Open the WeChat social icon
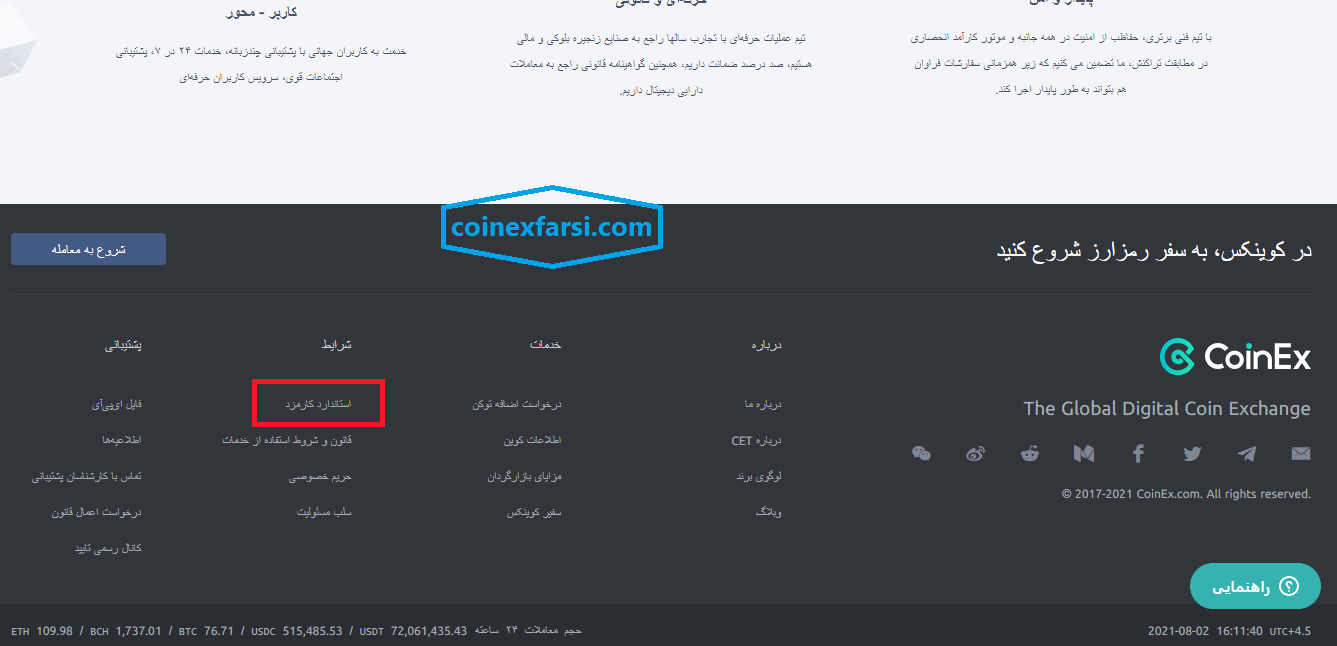 tap(921, 454)
